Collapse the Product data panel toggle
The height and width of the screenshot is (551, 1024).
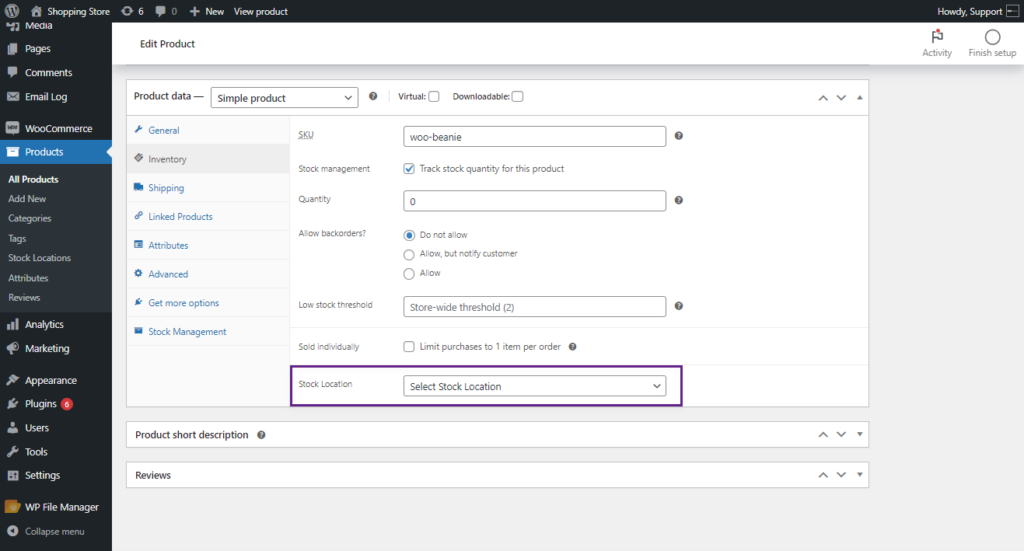point(859,97)
